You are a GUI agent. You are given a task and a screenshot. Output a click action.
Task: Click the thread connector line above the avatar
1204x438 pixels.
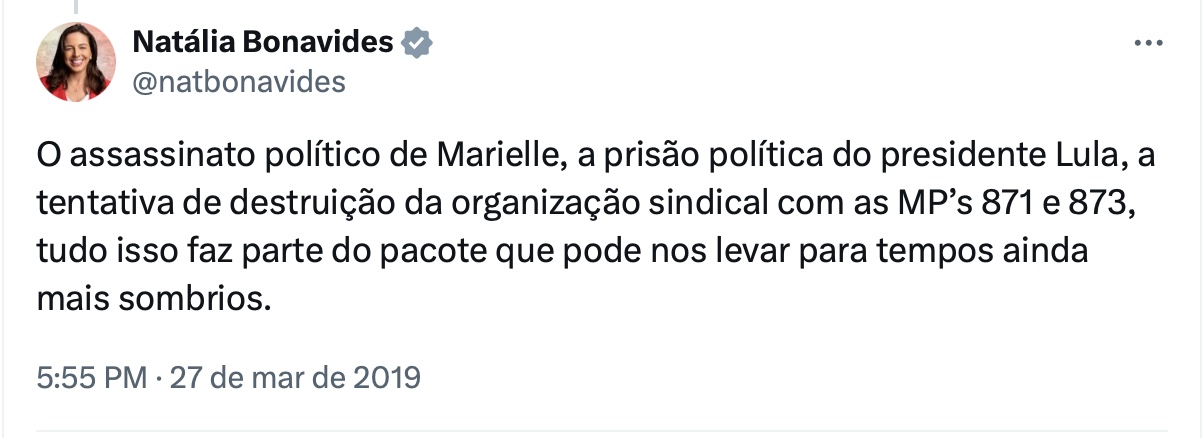coord(76,6)
